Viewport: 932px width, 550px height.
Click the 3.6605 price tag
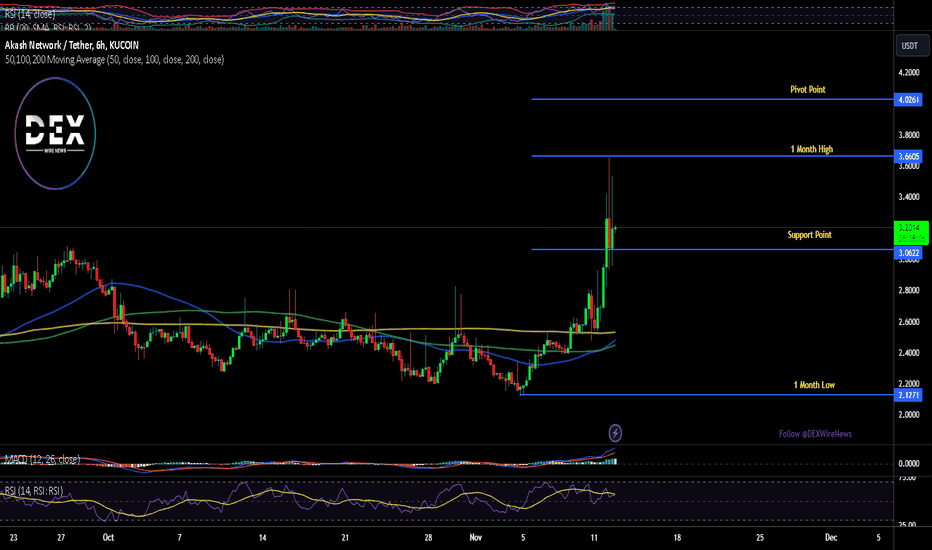[x=909, y=156]
